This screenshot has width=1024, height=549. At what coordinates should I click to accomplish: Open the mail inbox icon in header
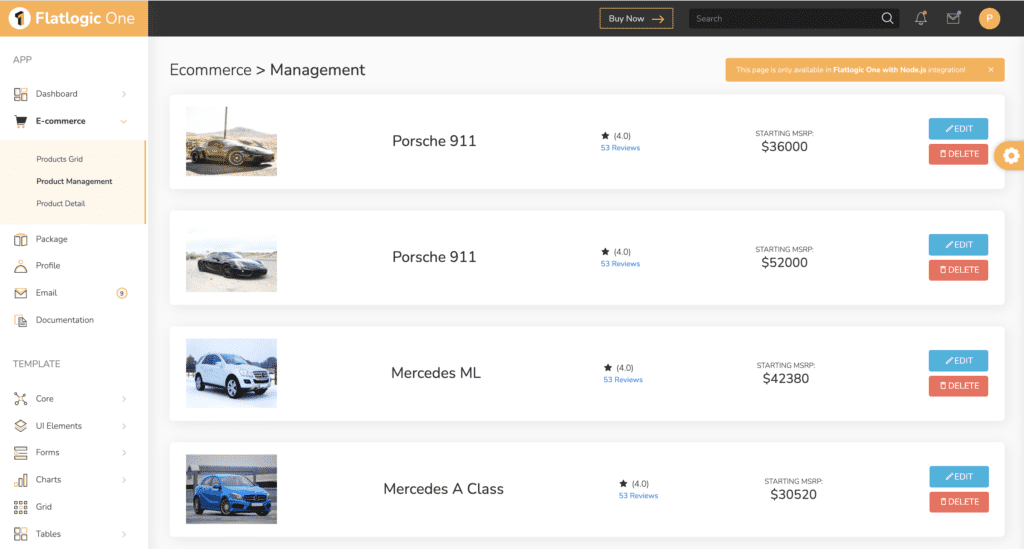pyautogui.click(x=953, y=18)
